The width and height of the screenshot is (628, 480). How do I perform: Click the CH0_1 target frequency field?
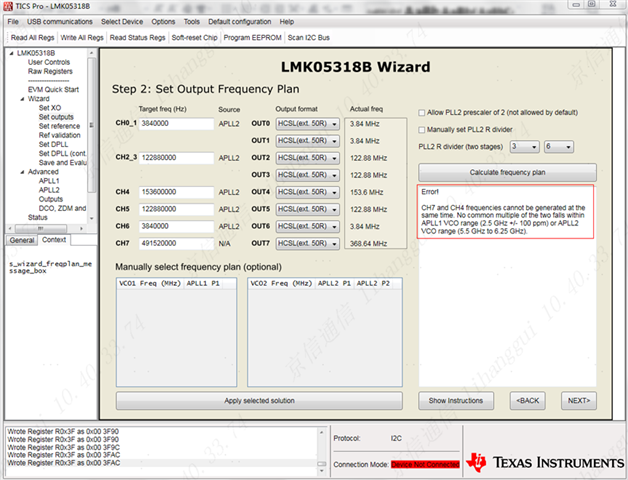[x=176, y=124]
